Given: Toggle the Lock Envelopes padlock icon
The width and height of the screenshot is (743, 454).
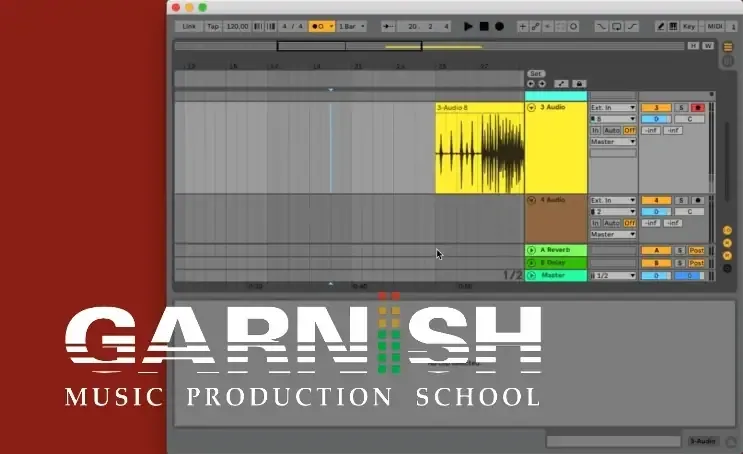Looking at the screenshot, I should [x=579, y=84].
